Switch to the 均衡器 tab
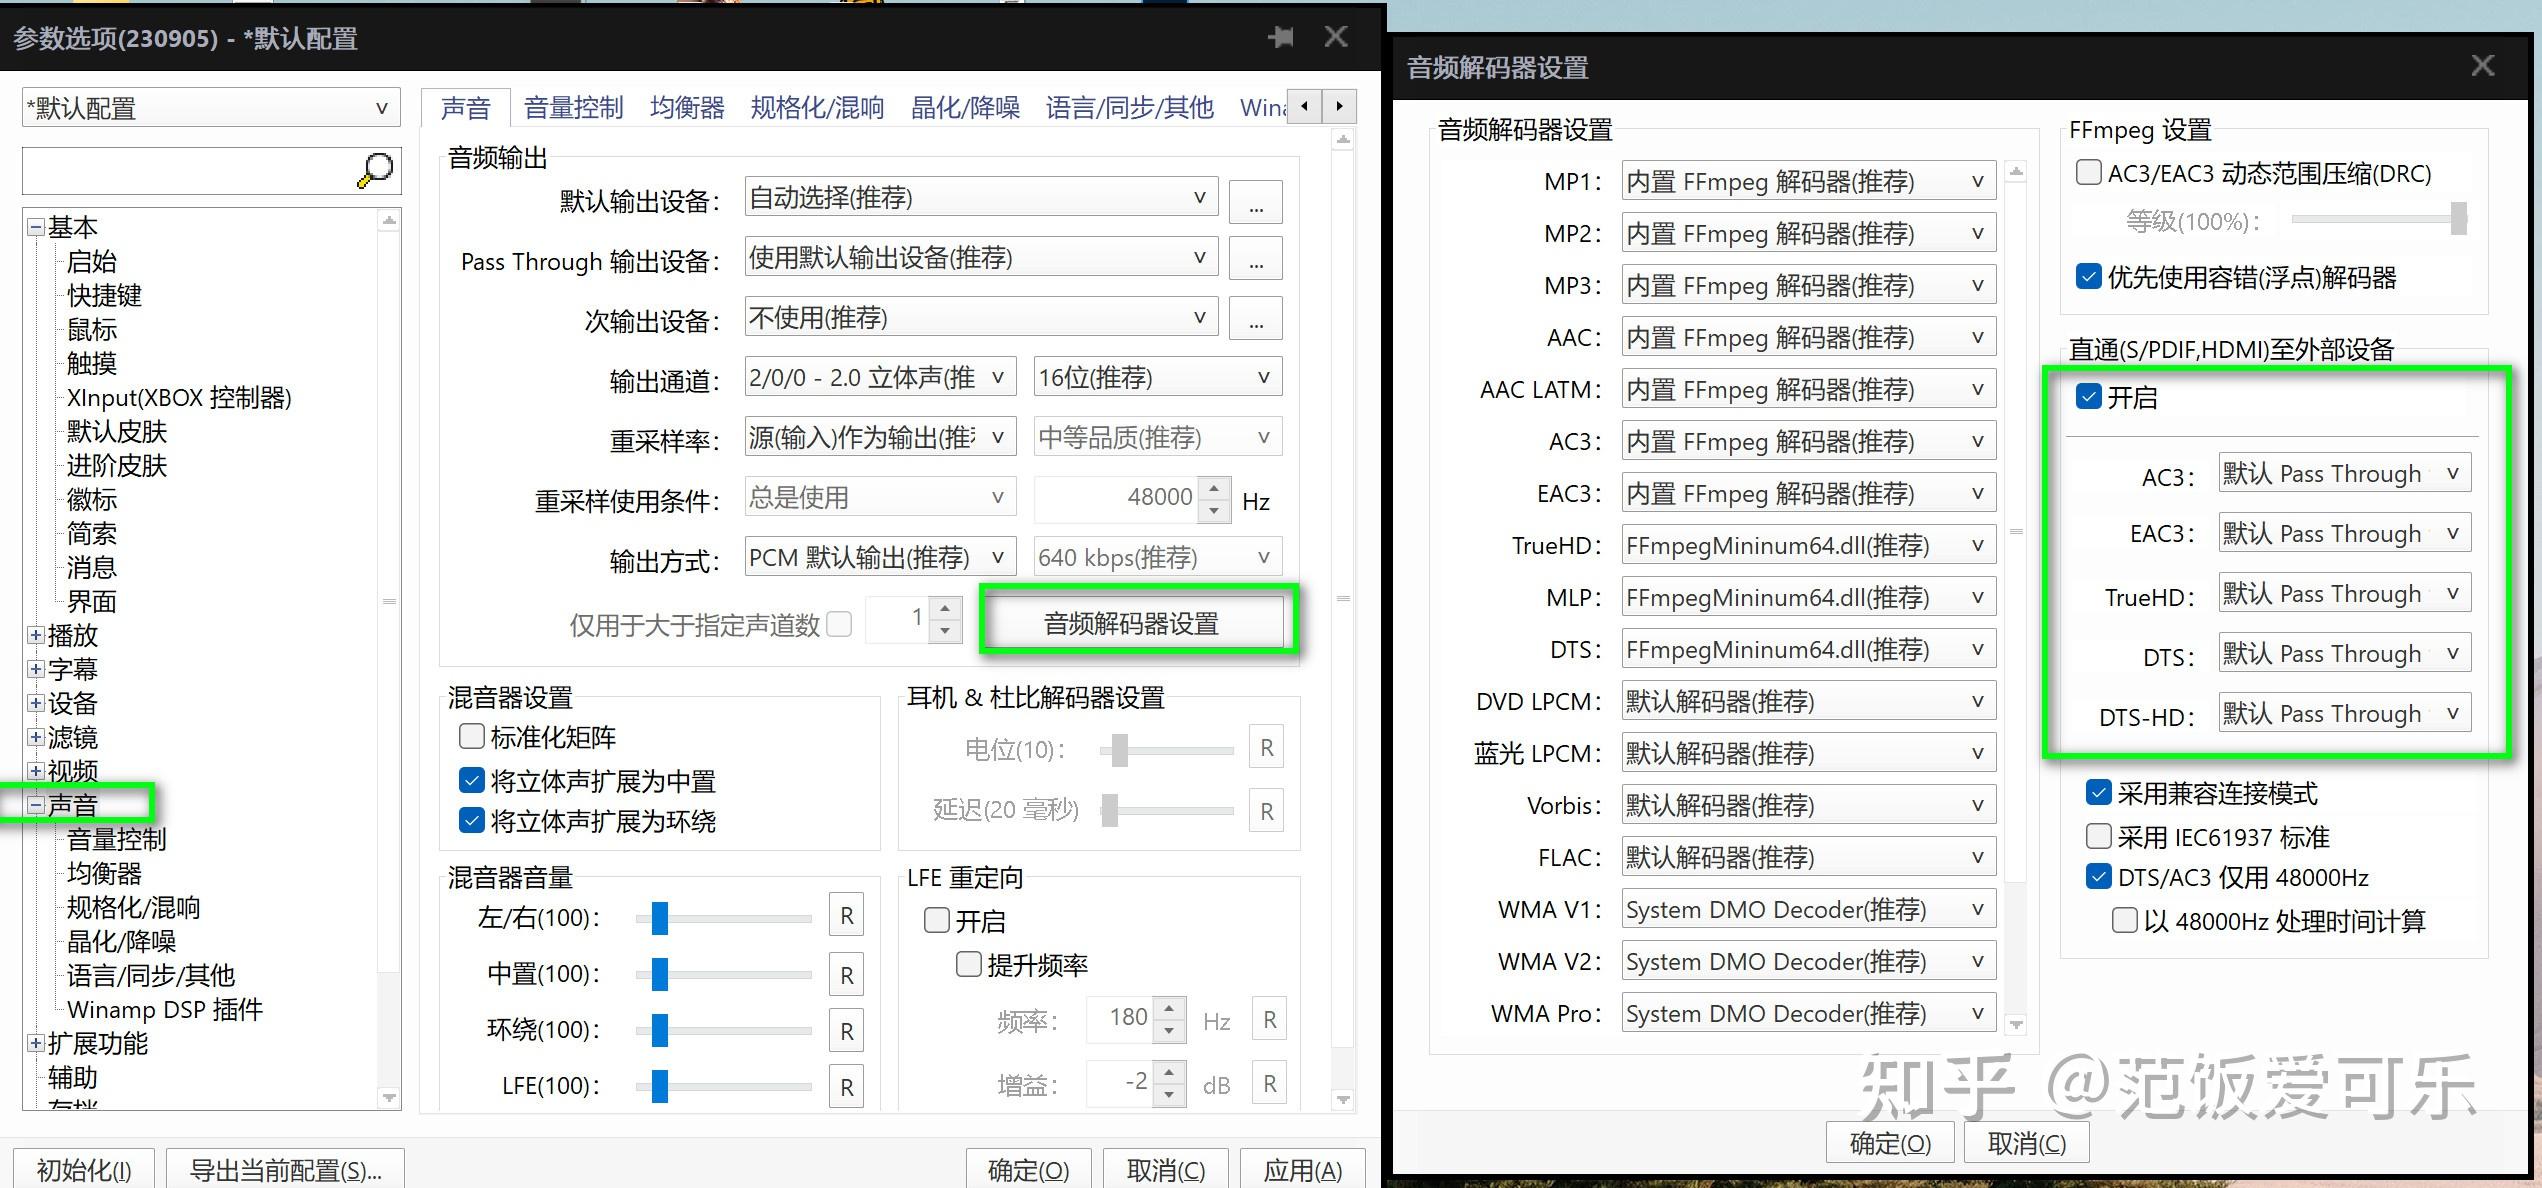 click(686, 107)
